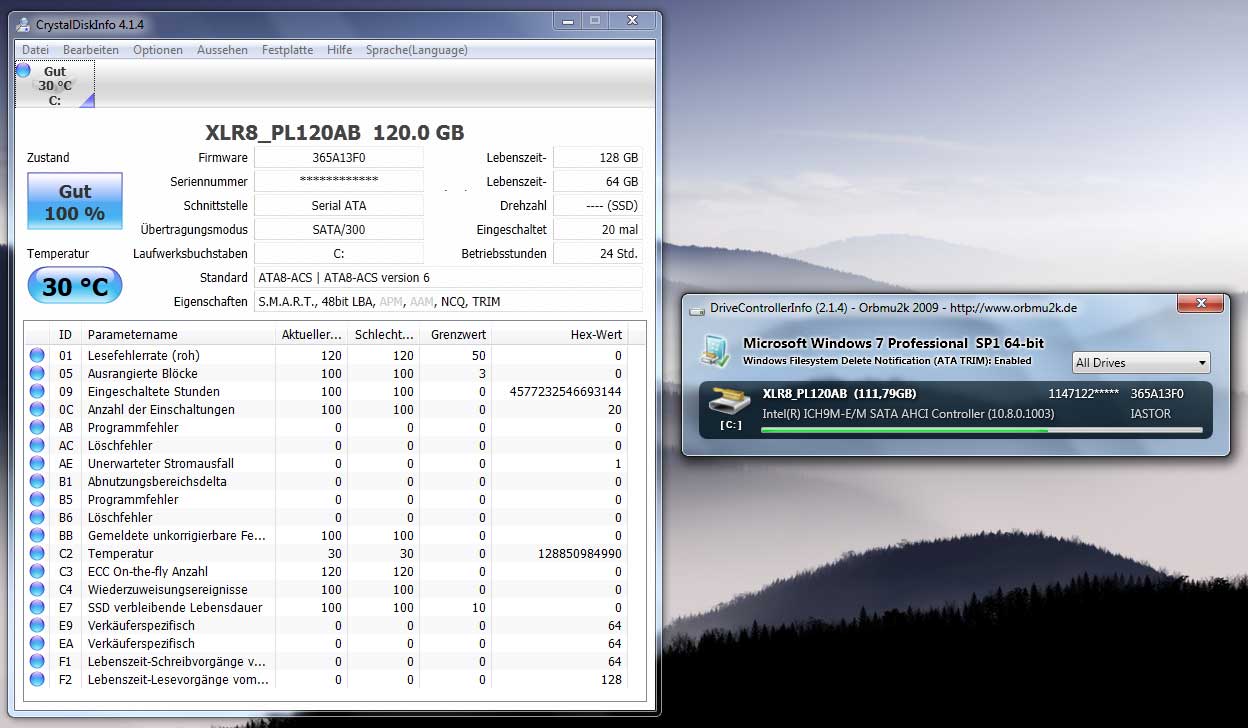Viewport: 1248px width, 728px height.
Task: Click the XLR8_PL120AB 120.0 GB heading
Action: (x=335, y=132)
